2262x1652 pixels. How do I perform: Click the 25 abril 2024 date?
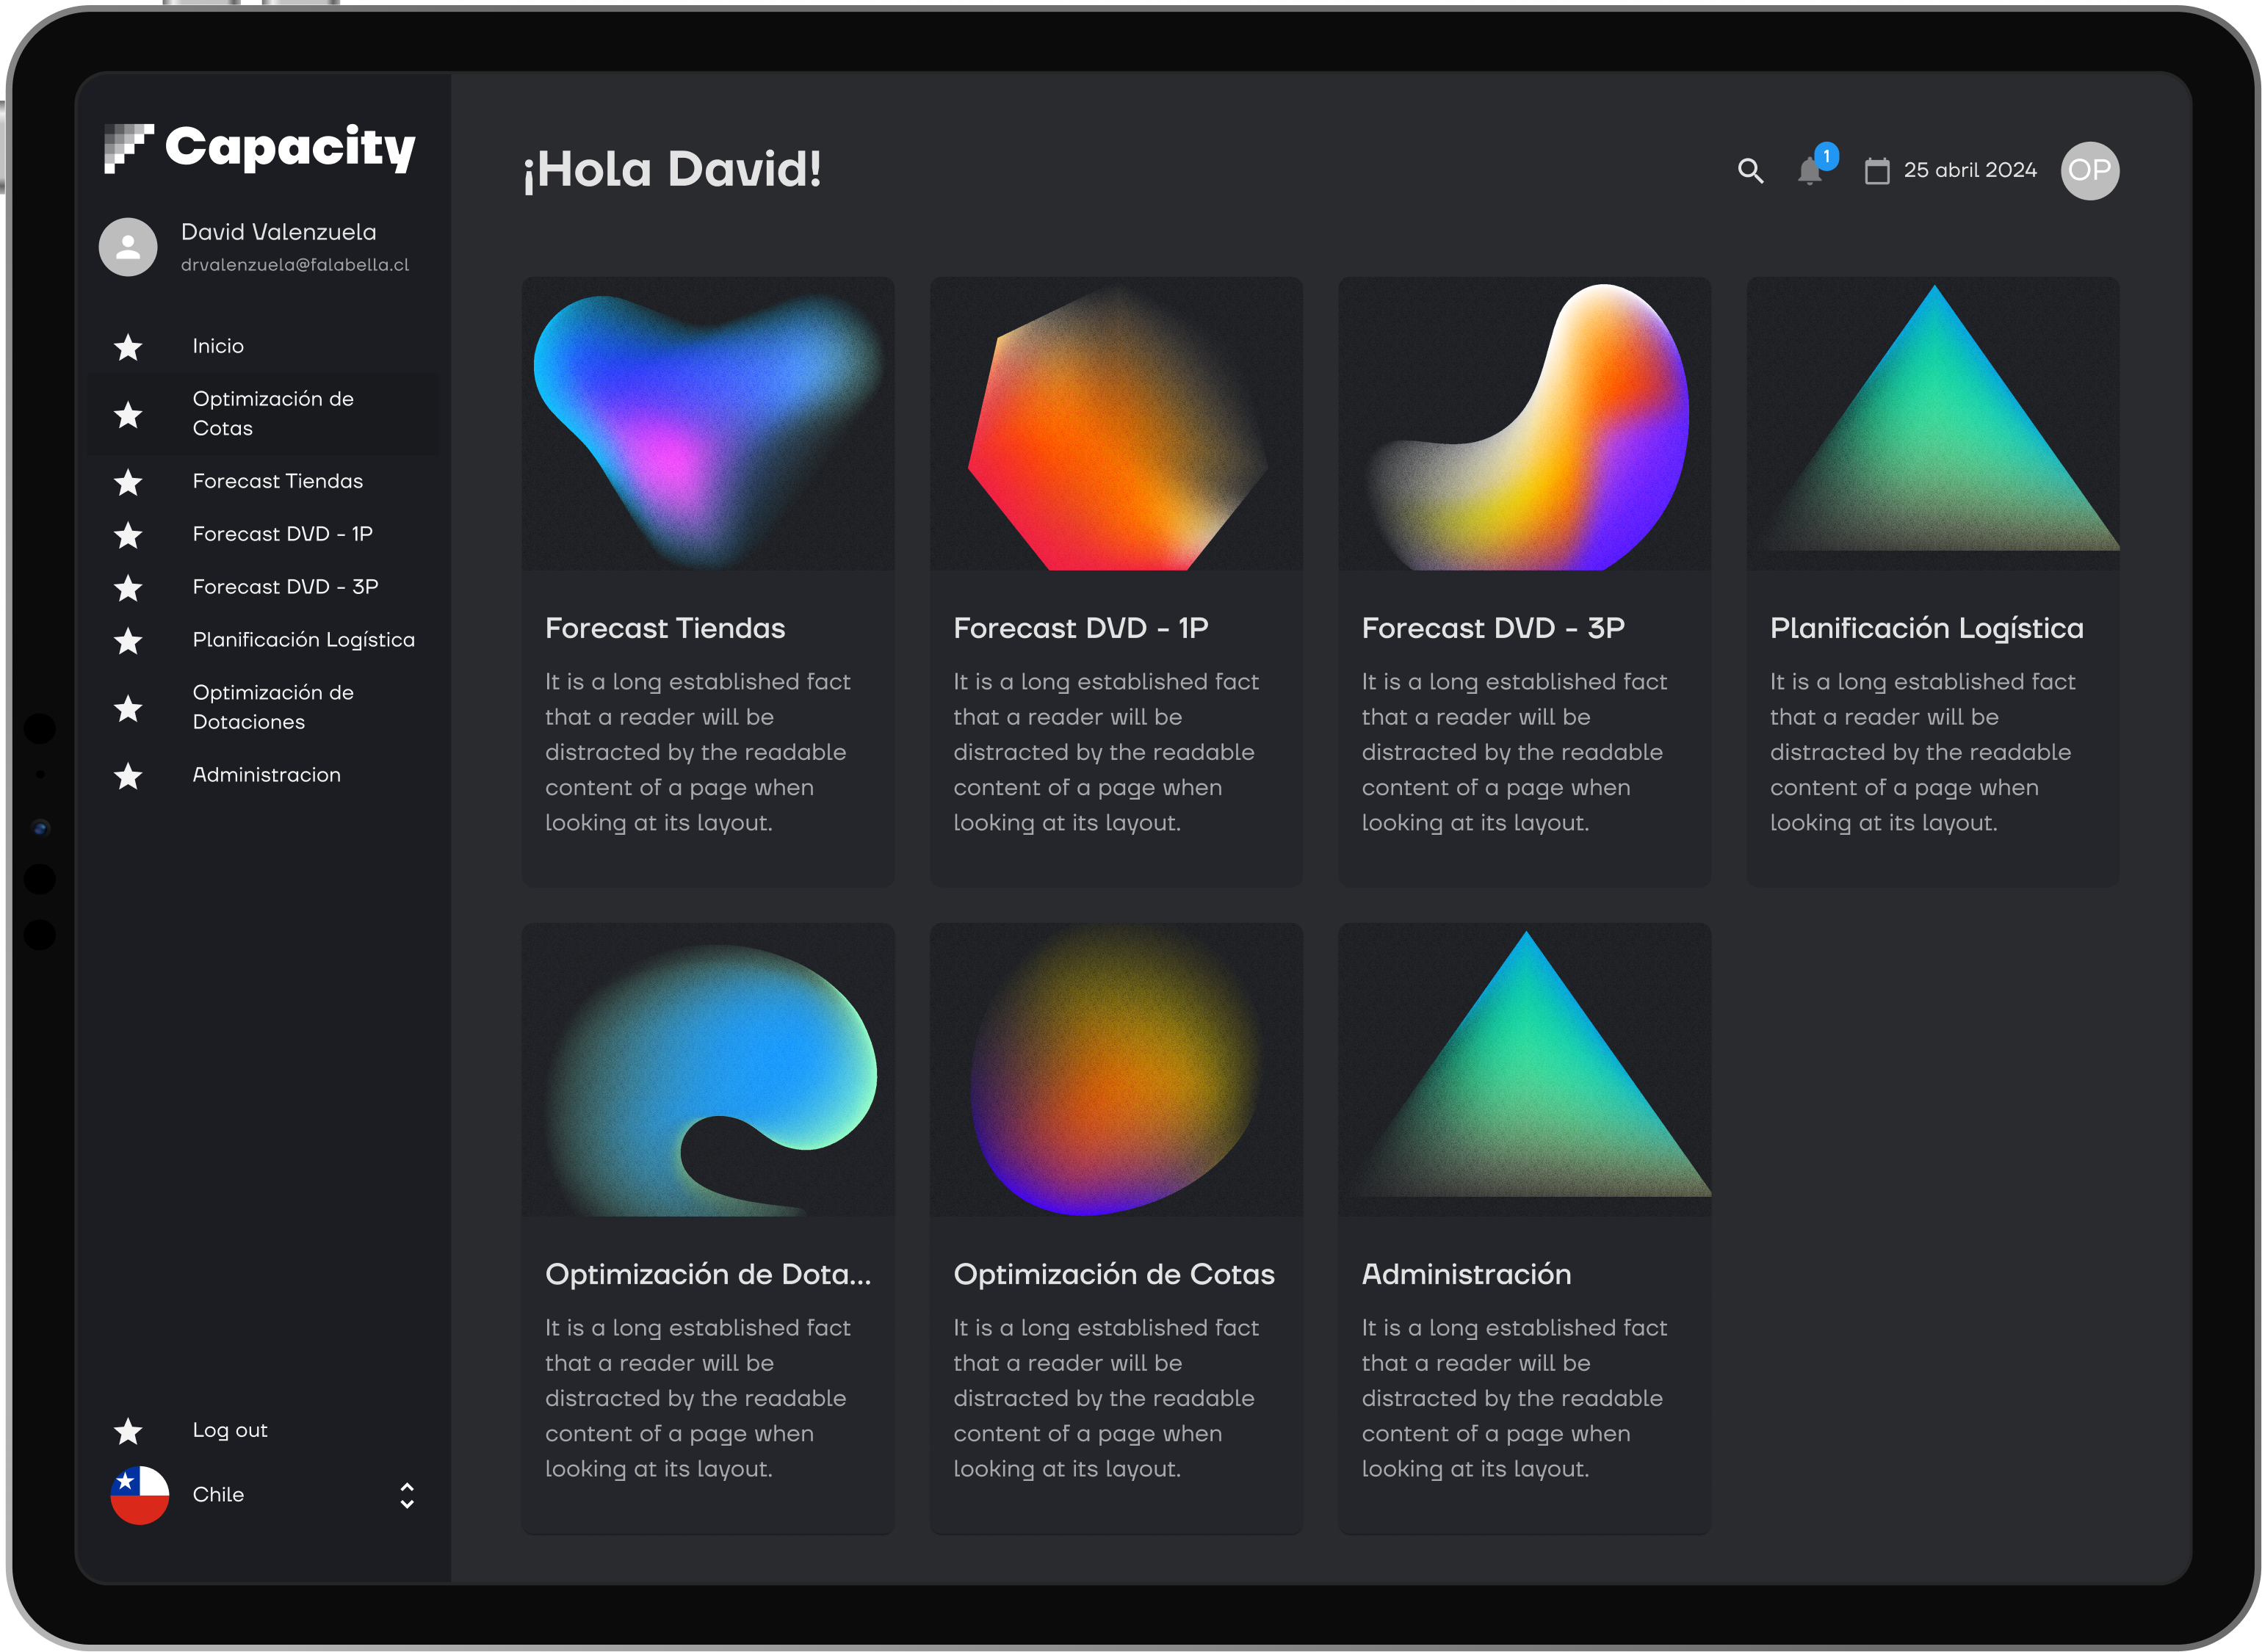tap(1970, 171)
